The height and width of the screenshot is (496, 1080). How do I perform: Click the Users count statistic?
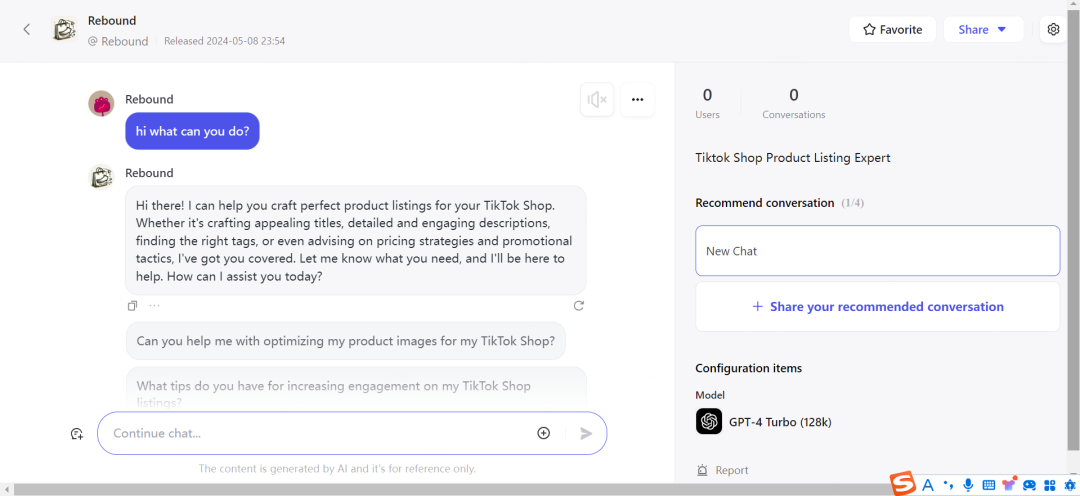707,103
